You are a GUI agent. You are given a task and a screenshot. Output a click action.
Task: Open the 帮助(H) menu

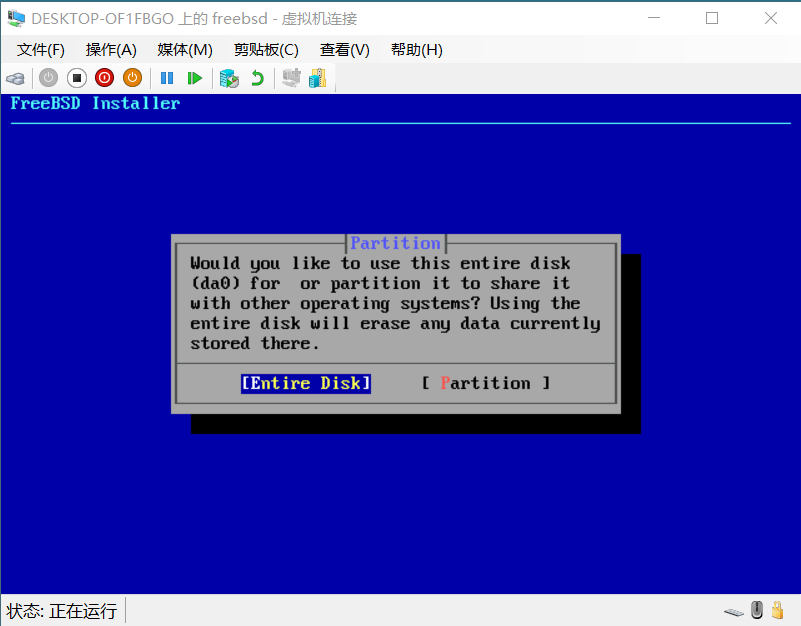(416, 50)
